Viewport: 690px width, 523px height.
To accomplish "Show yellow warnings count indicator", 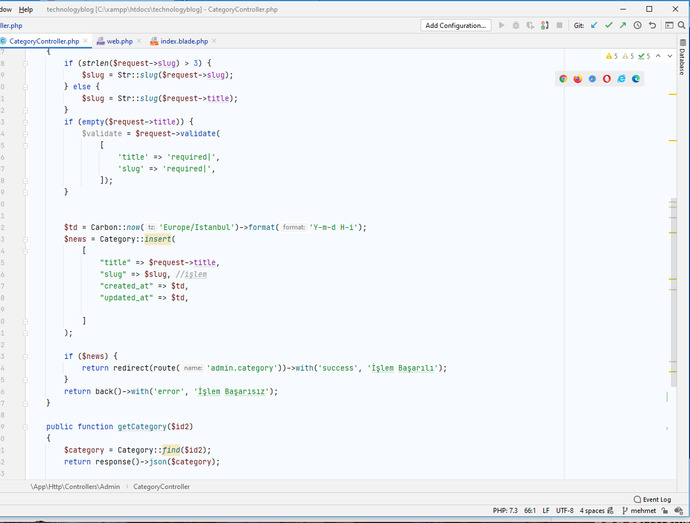I will click(x=612, y=56).
